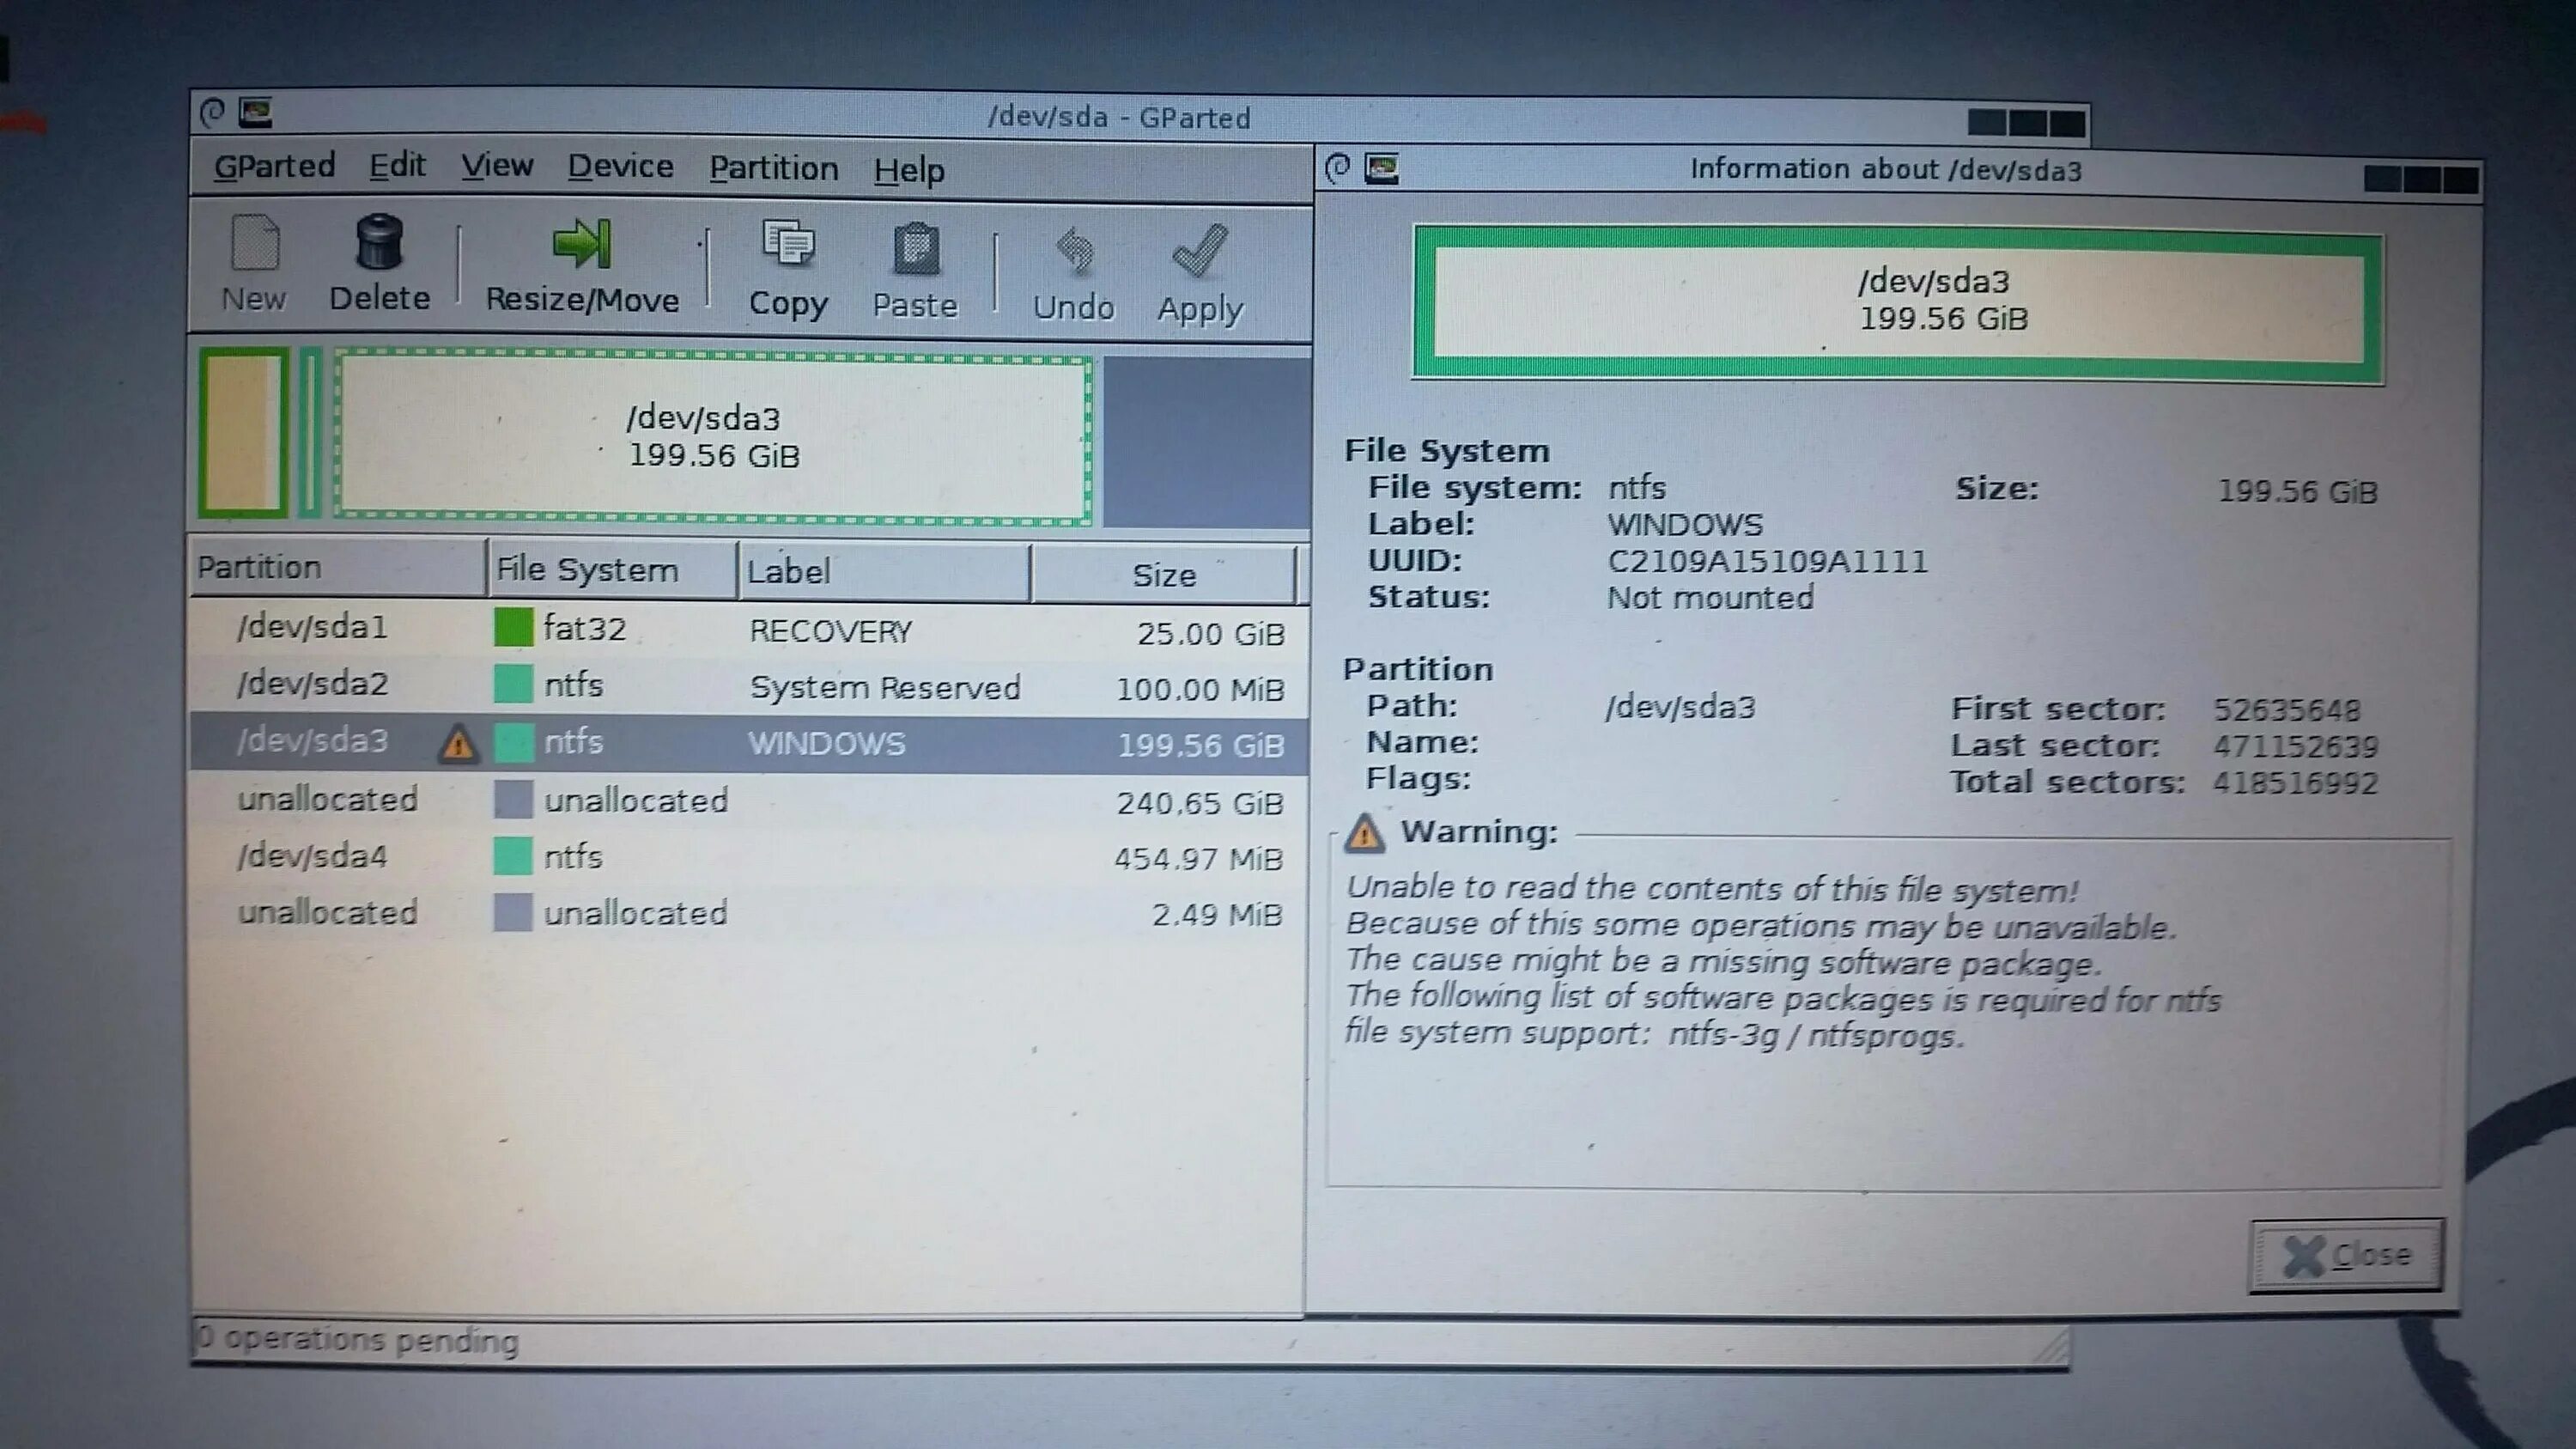Click the Resize/Move arrow icon
This screenshot has width=2576, height=1449.
point(582,245)
